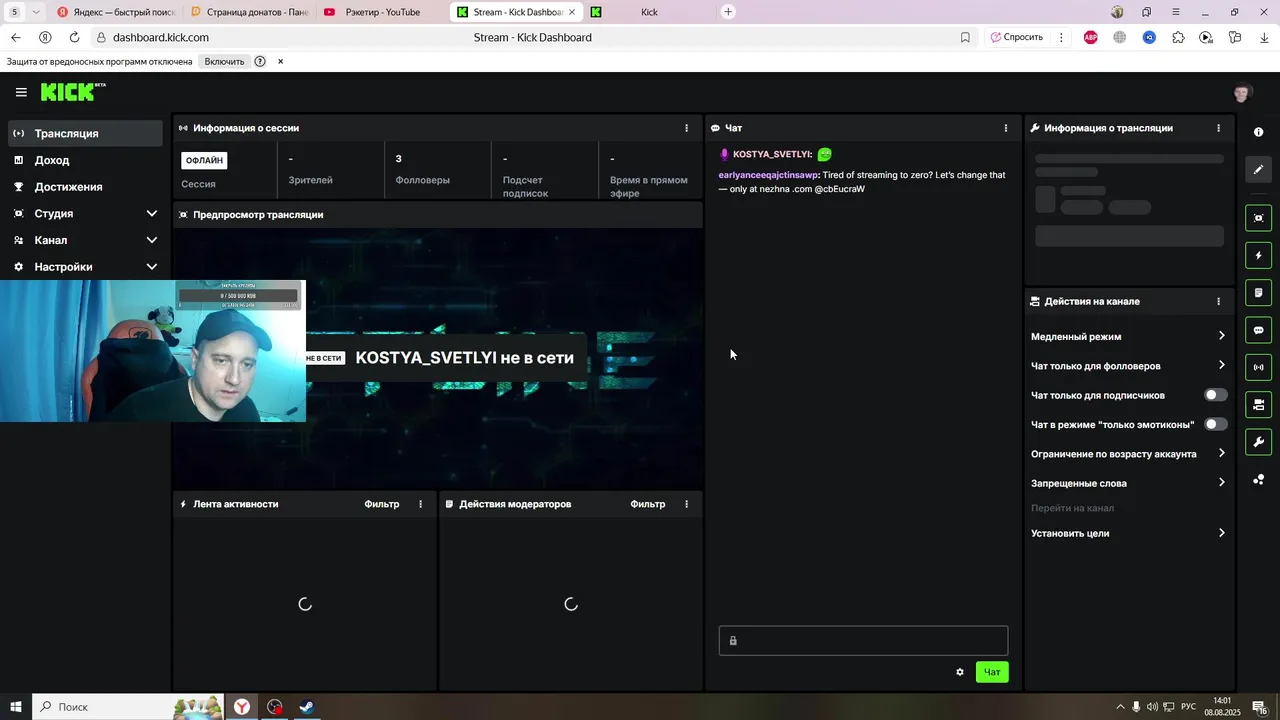Click the AdBlock Plus extension icon
Screen dimensions: 1280x720
(1091, 37)
